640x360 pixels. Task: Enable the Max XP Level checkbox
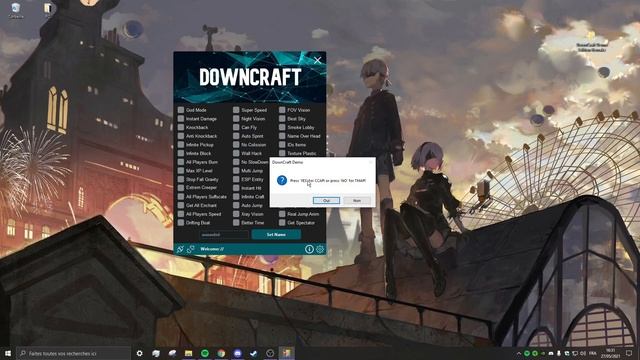181,171
